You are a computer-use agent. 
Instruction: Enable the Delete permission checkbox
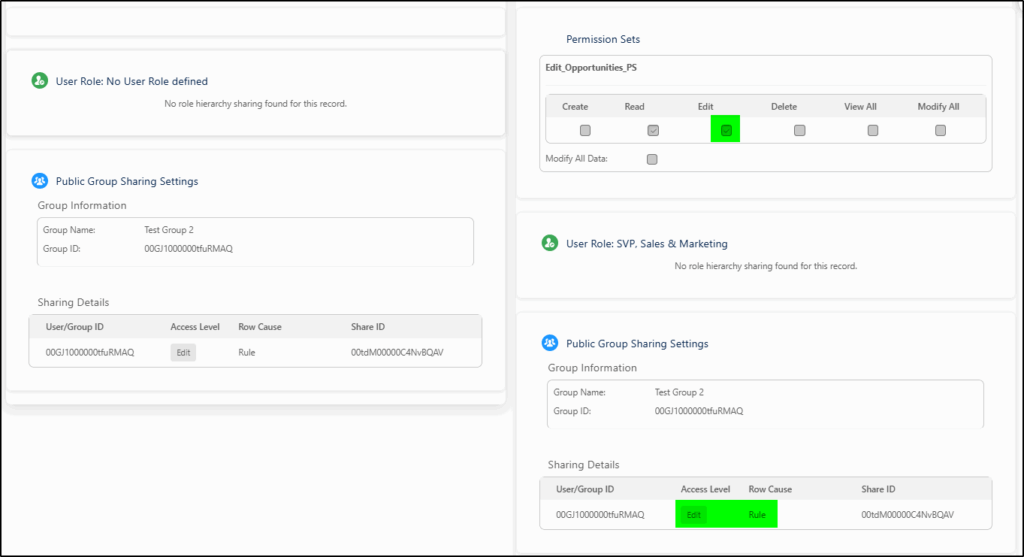[x=799, y=130]
